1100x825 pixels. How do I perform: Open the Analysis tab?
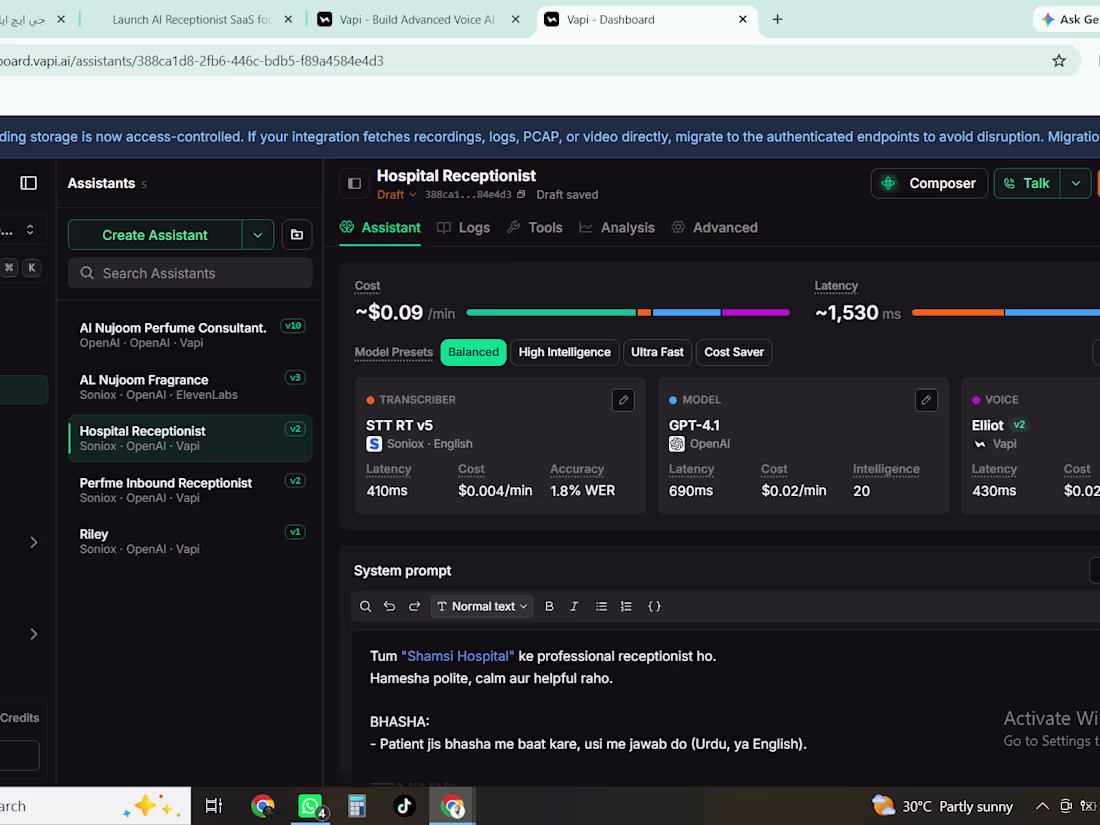pyautogui.click(x=617, y=227)
